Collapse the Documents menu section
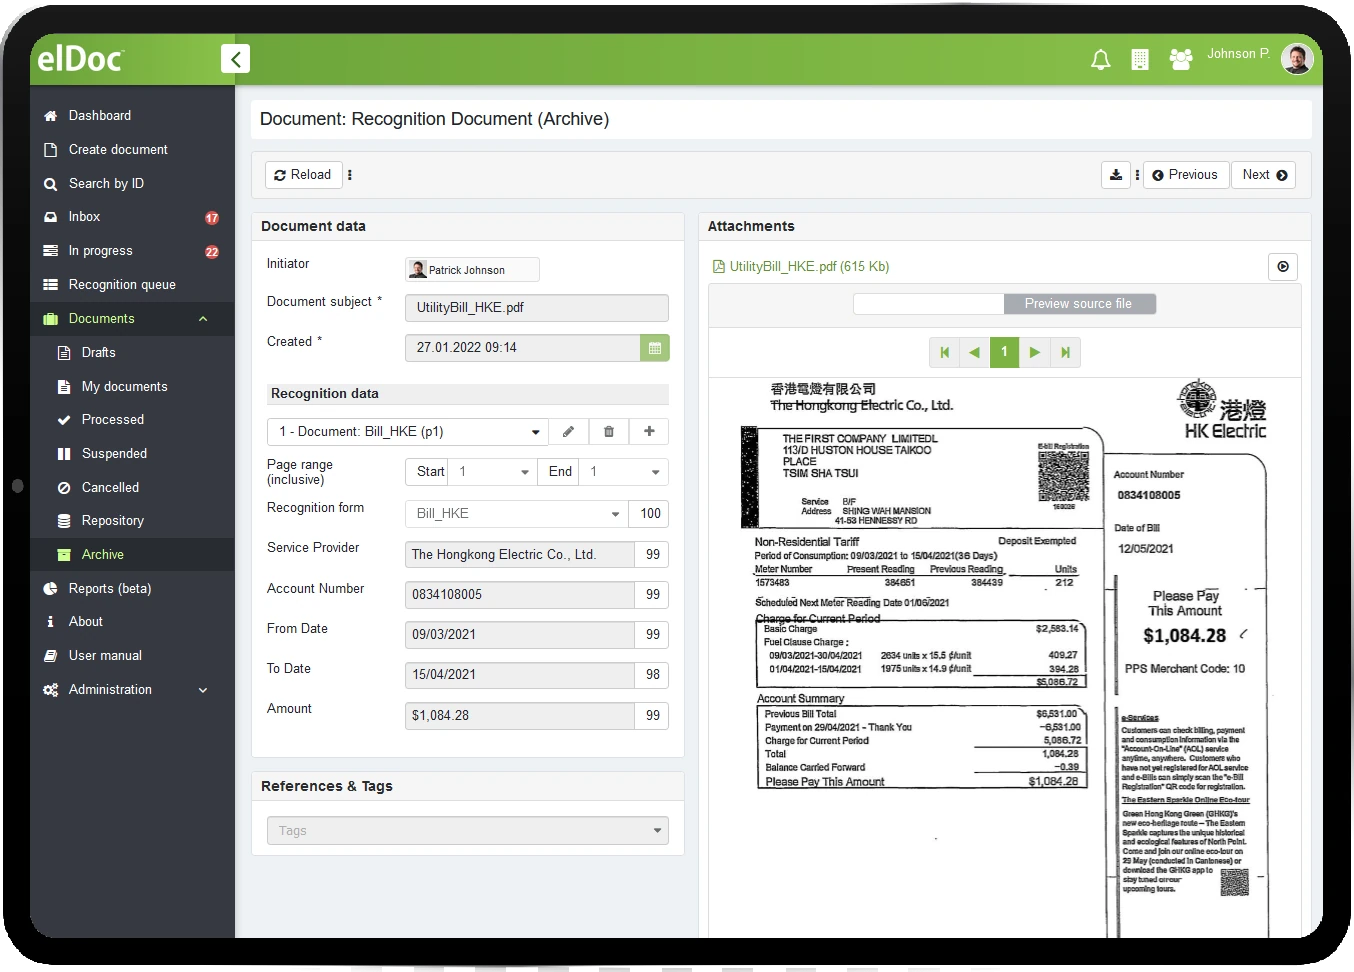Image resolution: width=1354 pixels, height=972 pixels. pos(132,319)
